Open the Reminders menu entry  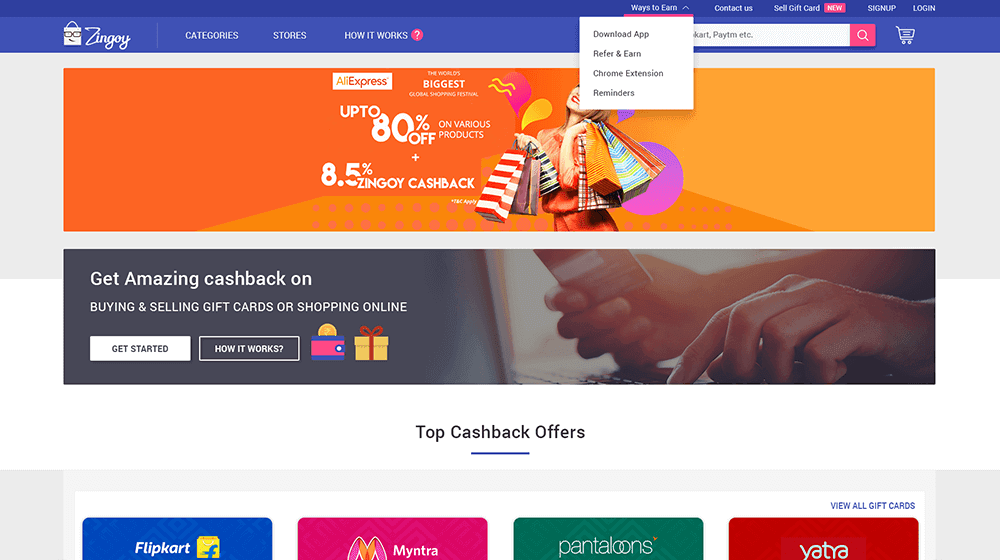pyautogui.click(x=614, y=93)
